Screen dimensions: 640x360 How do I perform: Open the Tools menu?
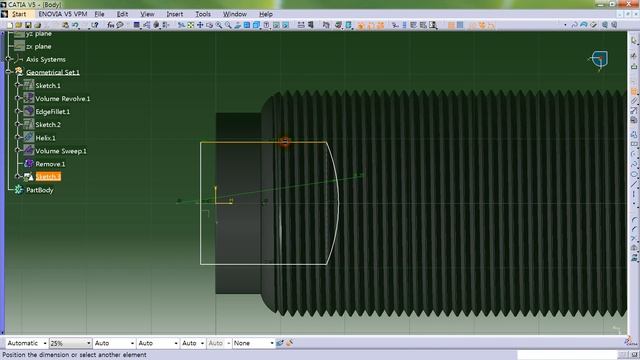coord(203,14)
